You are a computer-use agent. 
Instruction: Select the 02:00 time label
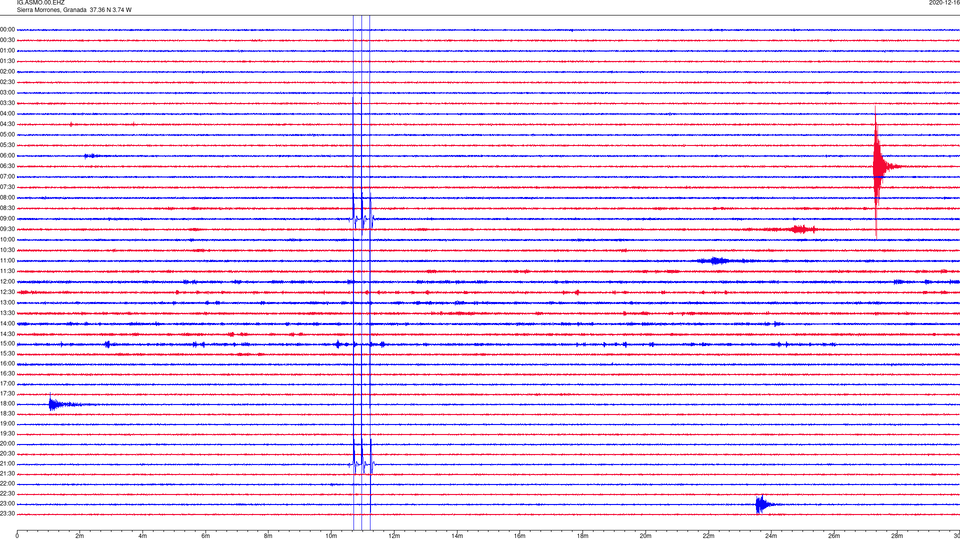(7, 72)
